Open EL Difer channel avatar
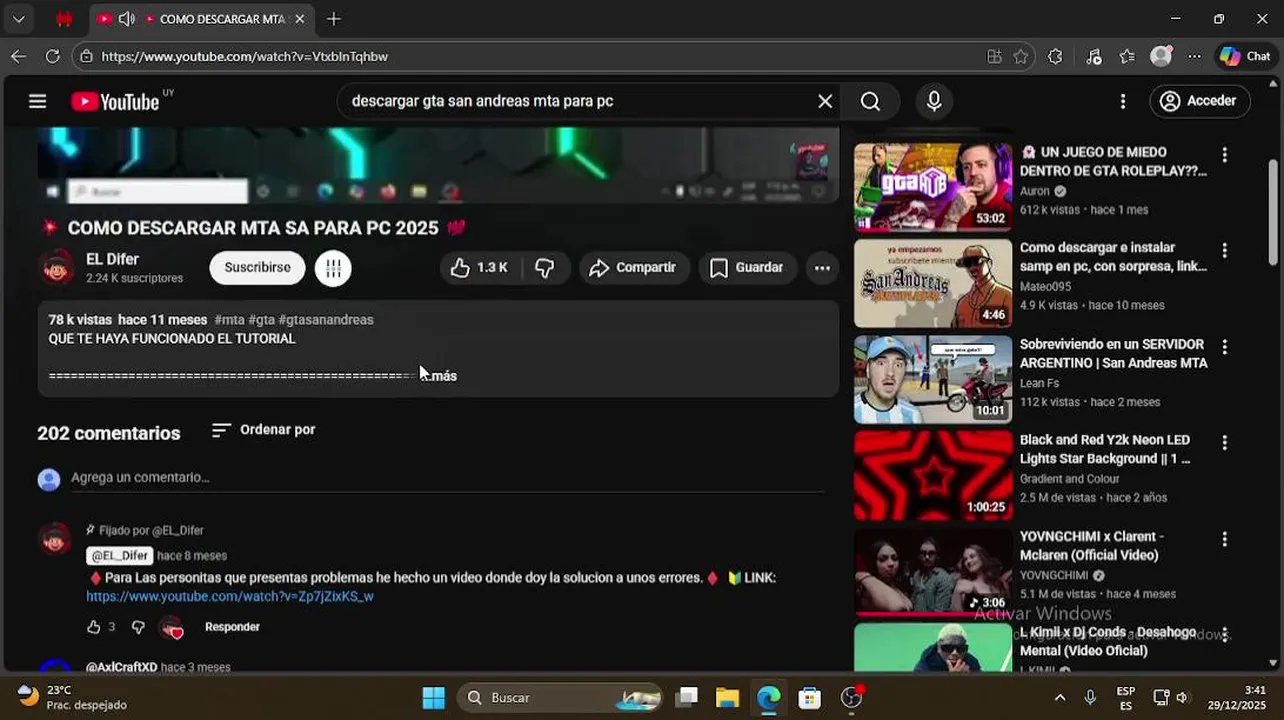This screenshot has width=1284, height=720. [x=57, y=267]
